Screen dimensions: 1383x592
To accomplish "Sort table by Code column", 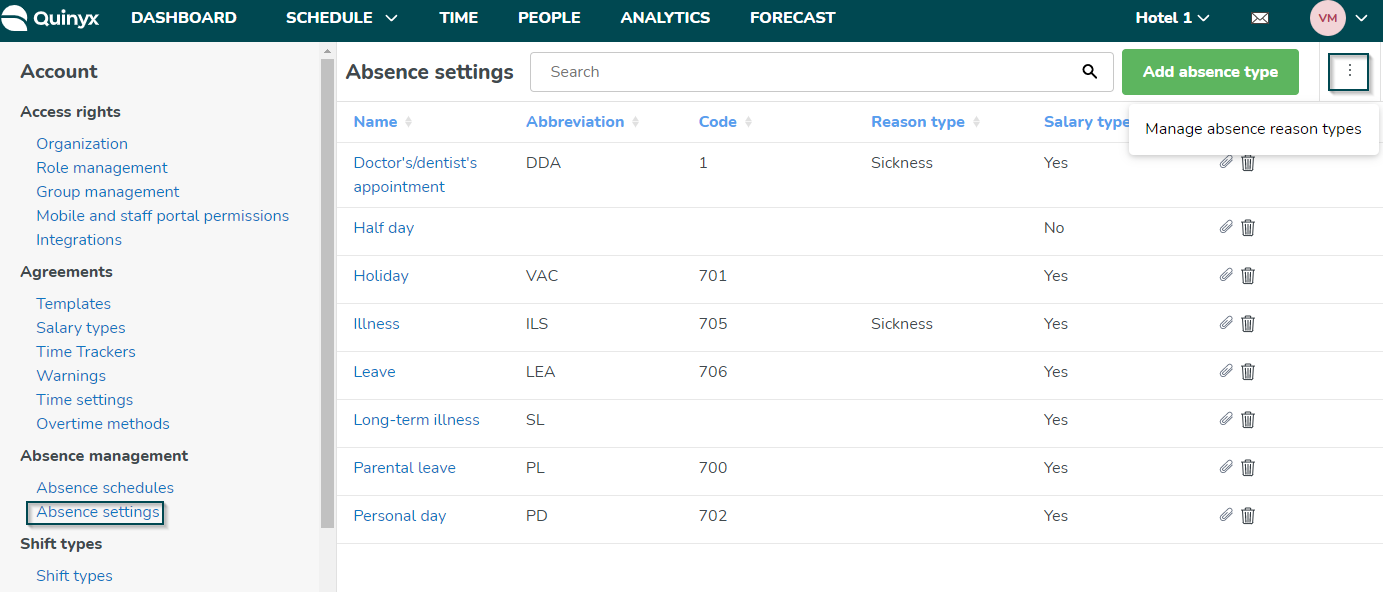I will (x=725, y=122).
